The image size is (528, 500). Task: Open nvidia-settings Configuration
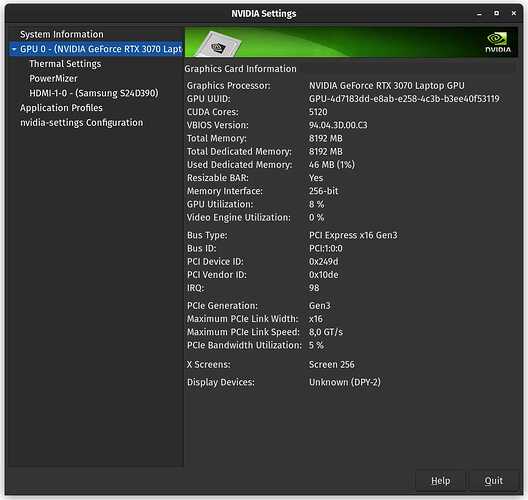pos(81,123)
